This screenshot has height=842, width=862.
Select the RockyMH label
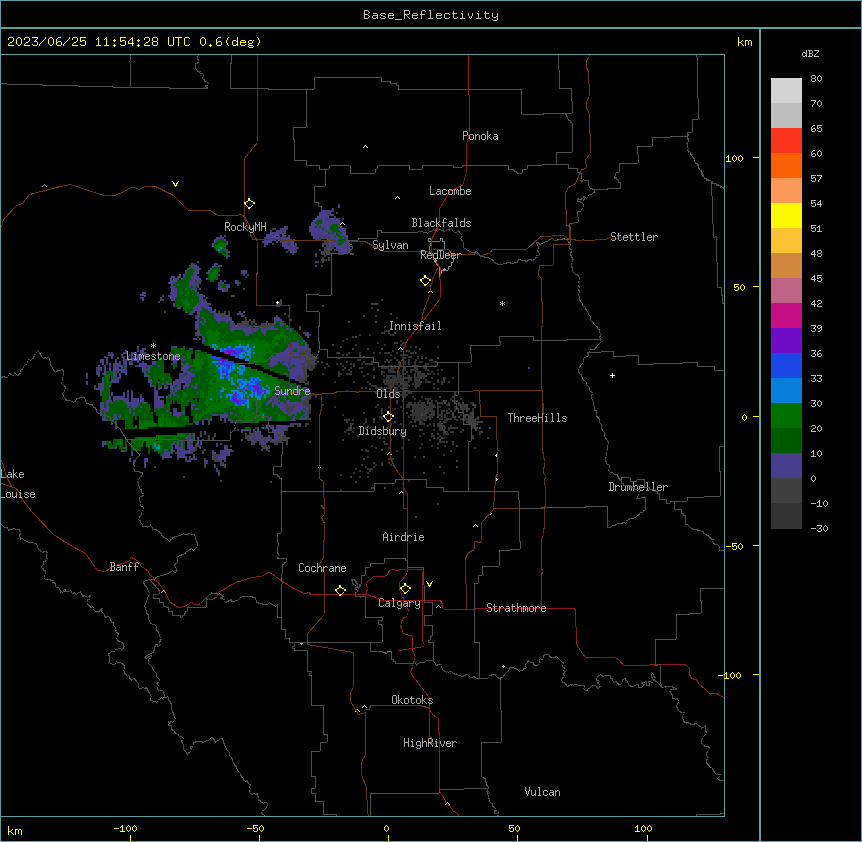[245, 227]
